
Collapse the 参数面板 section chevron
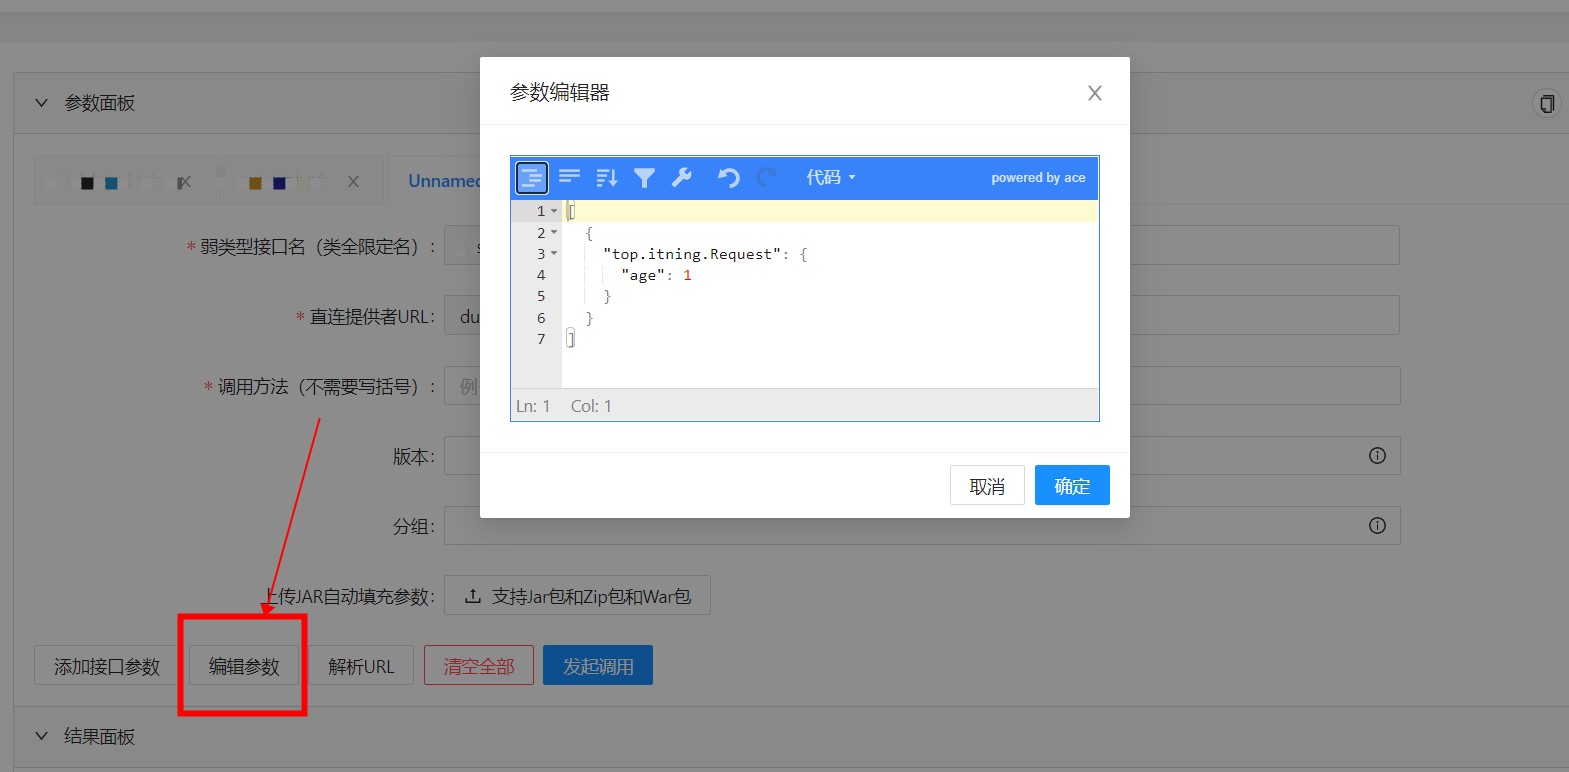click(x=41, y=103)
